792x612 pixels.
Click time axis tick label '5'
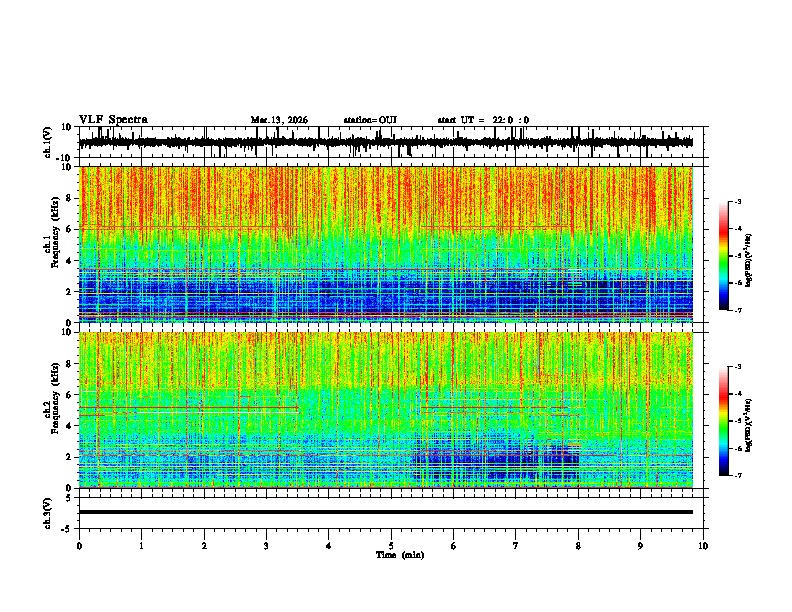click(x=391, y=546)
